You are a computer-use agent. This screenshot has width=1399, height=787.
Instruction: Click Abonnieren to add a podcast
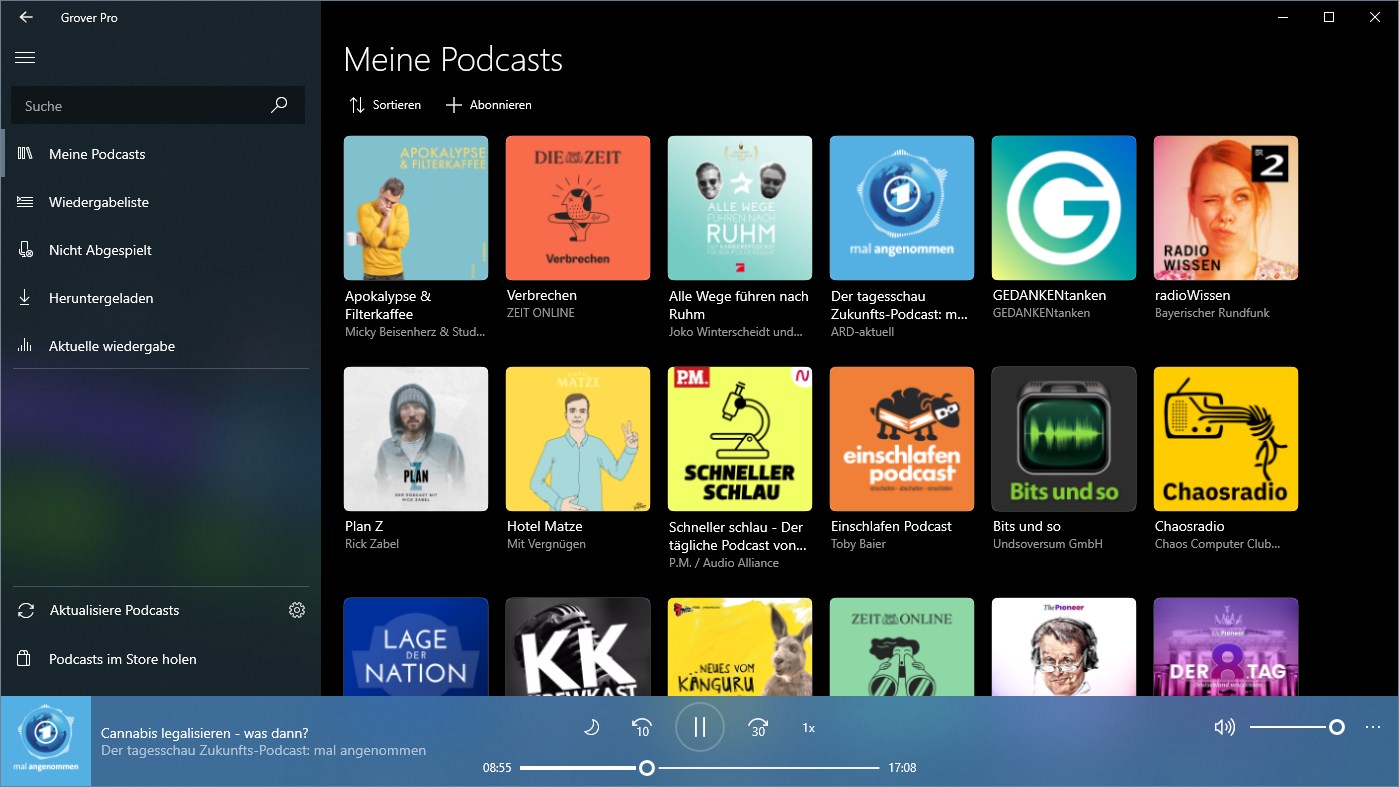489,105
